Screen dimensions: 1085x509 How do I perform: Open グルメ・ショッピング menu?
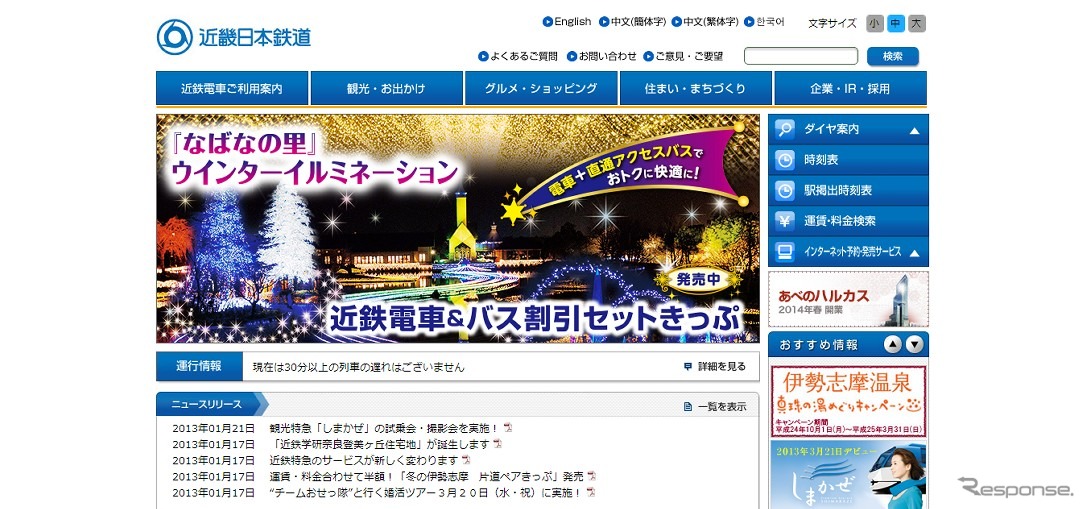(541, 89)
